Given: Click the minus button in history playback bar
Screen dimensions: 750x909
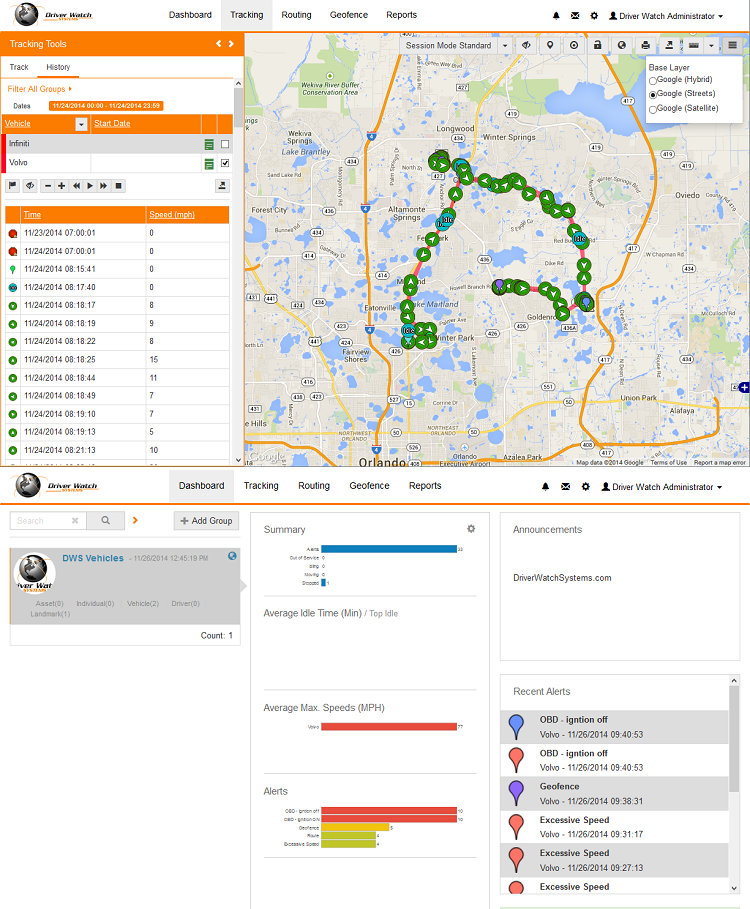Looking at the screenshot, I should click(x=48, y=186).
